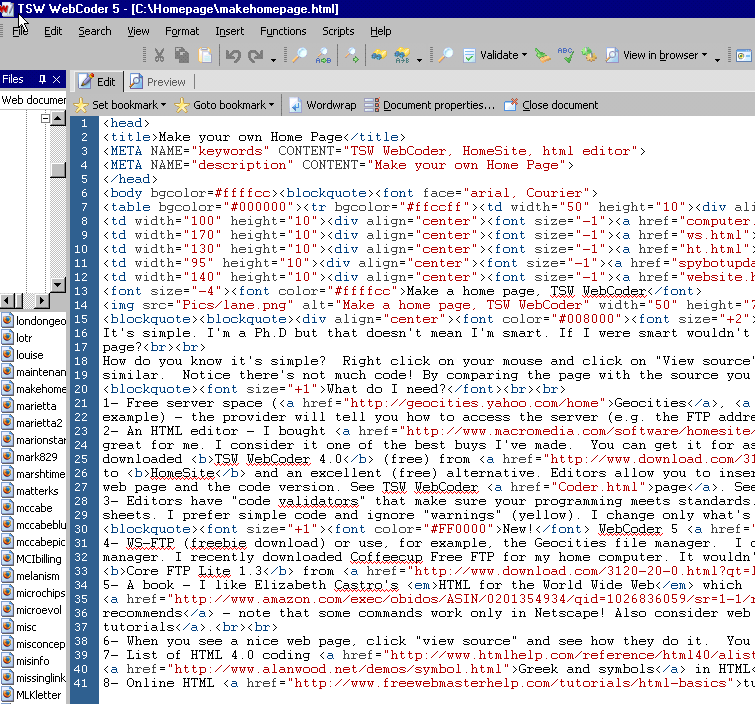This screenshot has height=704, width=755.
Task: Open the Search menu
Action: click(x=95, y=31)
